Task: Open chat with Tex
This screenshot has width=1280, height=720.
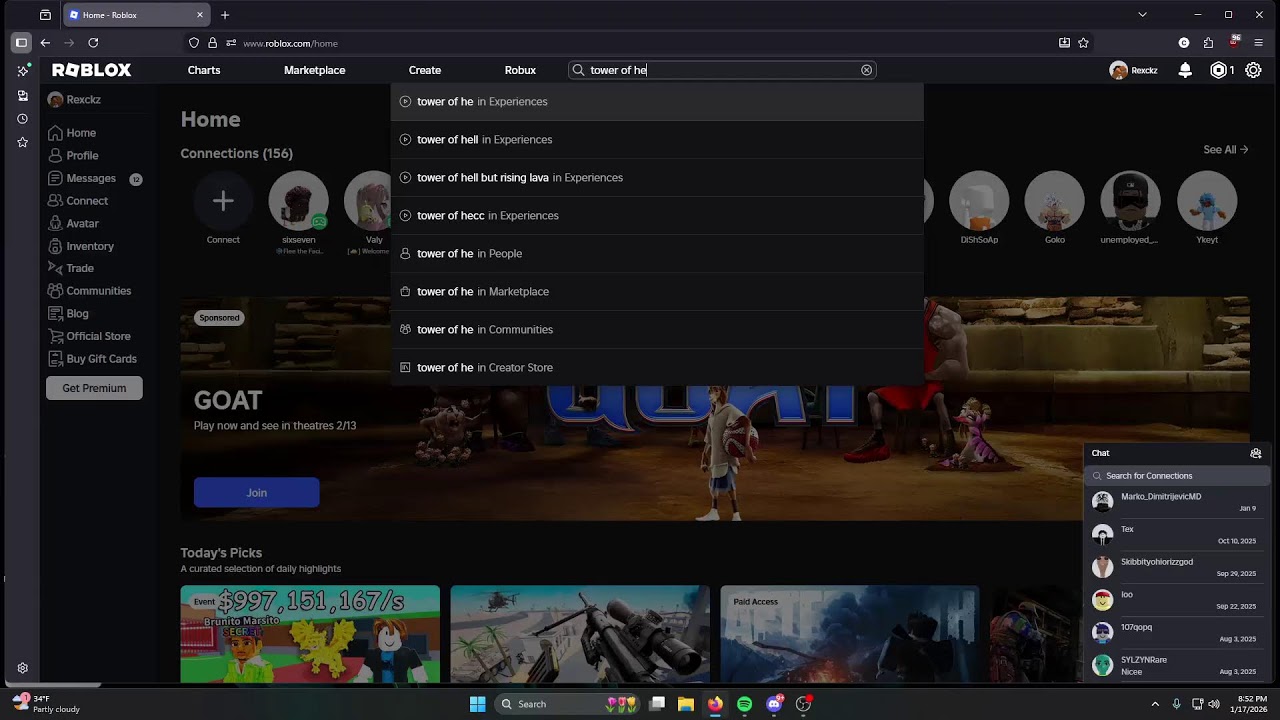Action: point(1178,535)
